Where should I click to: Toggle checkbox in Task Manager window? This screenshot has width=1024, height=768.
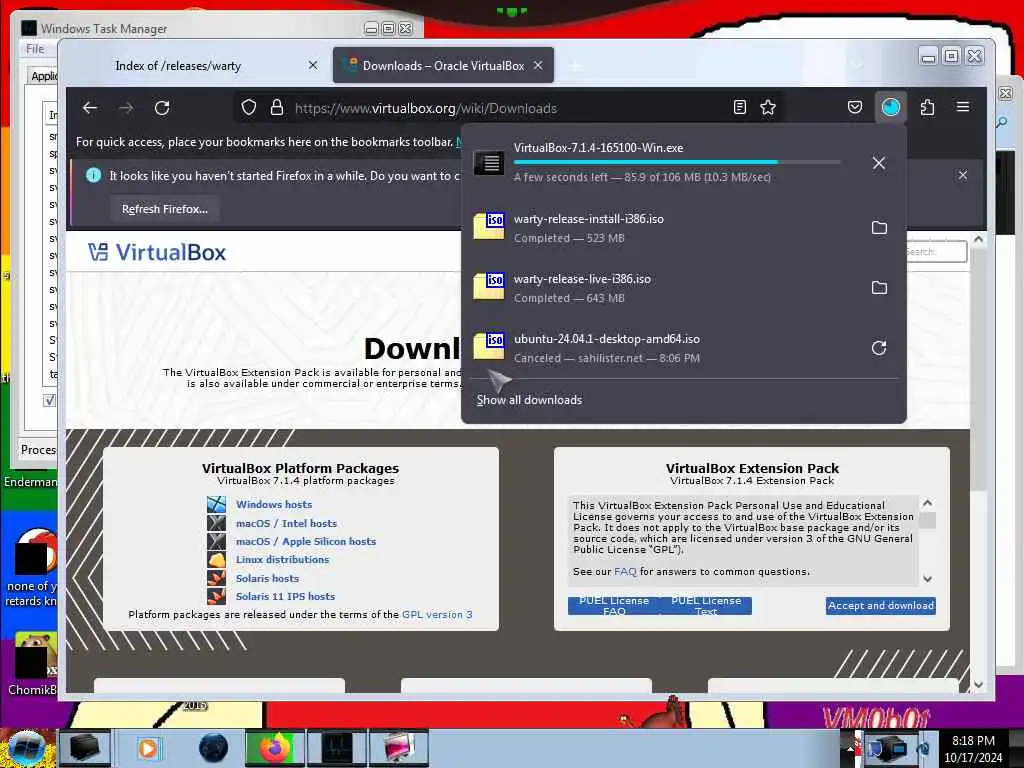click(x=50, y=400)
